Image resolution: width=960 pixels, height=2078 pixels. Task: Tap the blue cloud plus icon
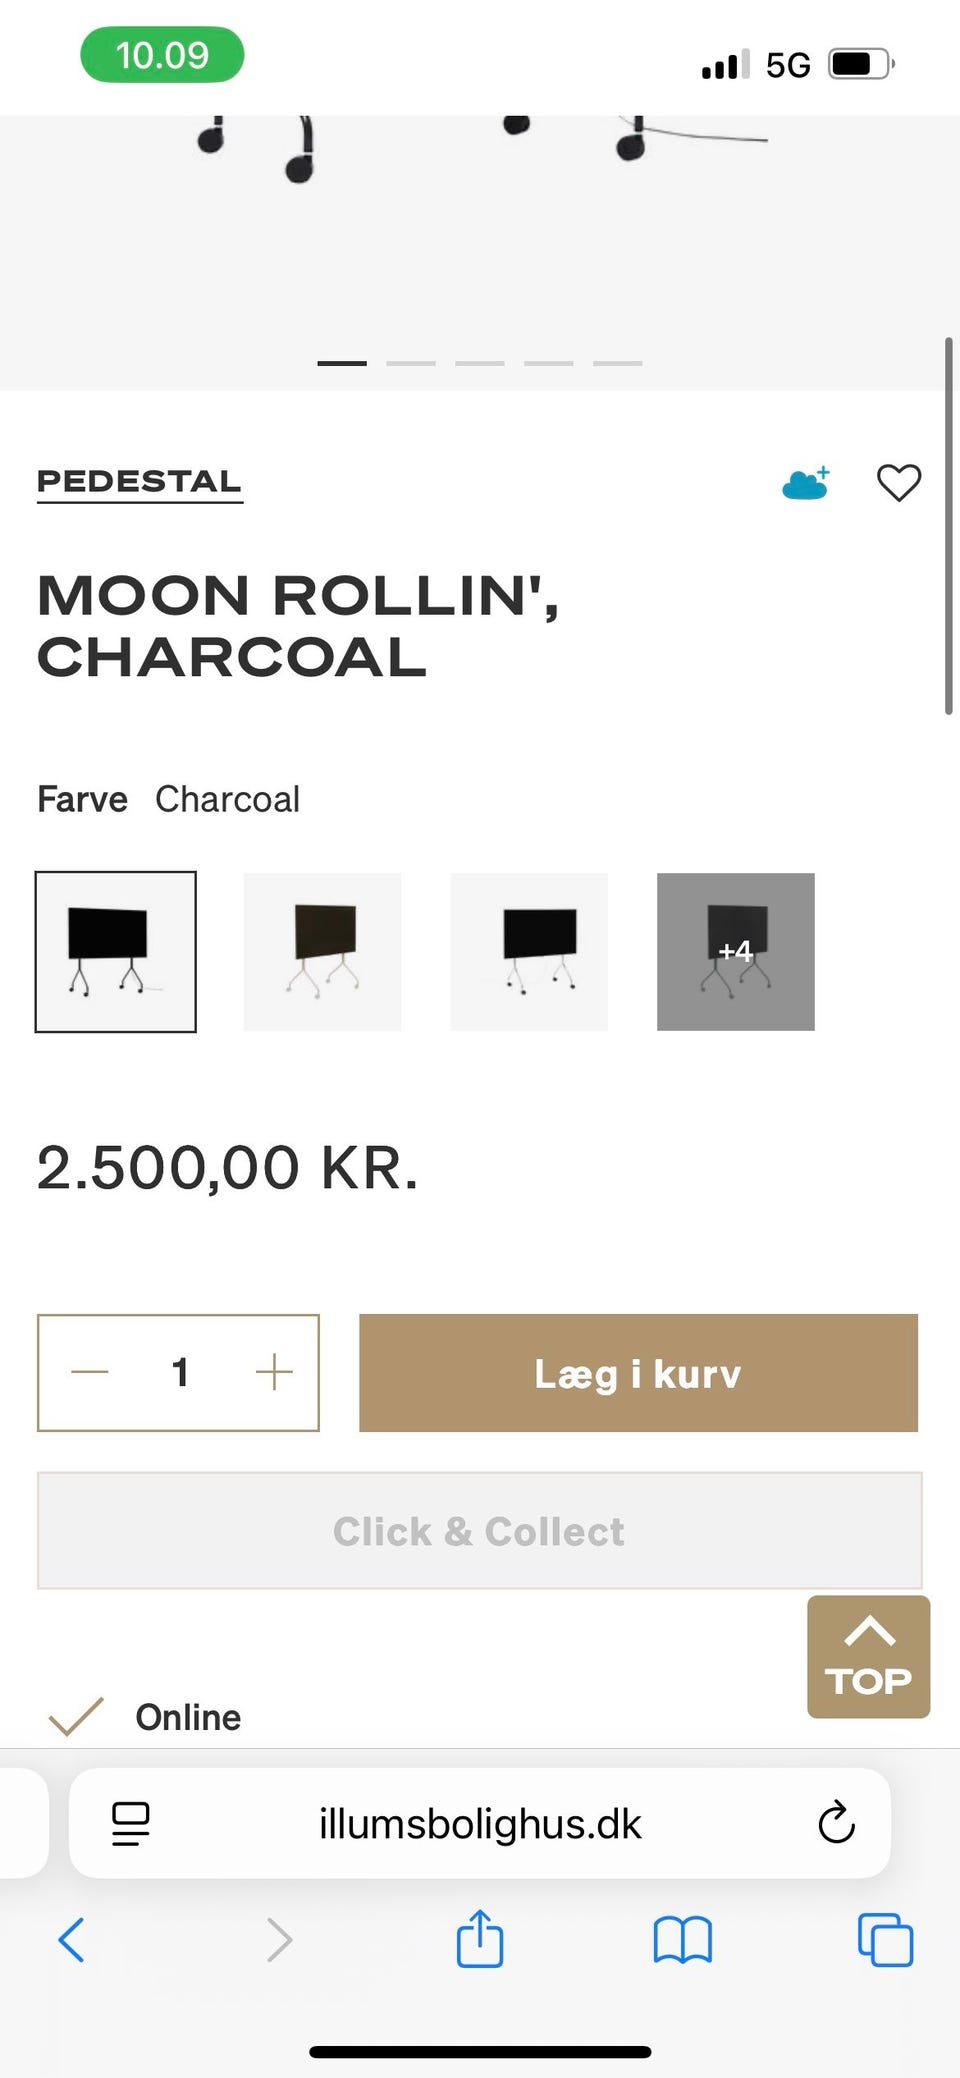(806, 483)
